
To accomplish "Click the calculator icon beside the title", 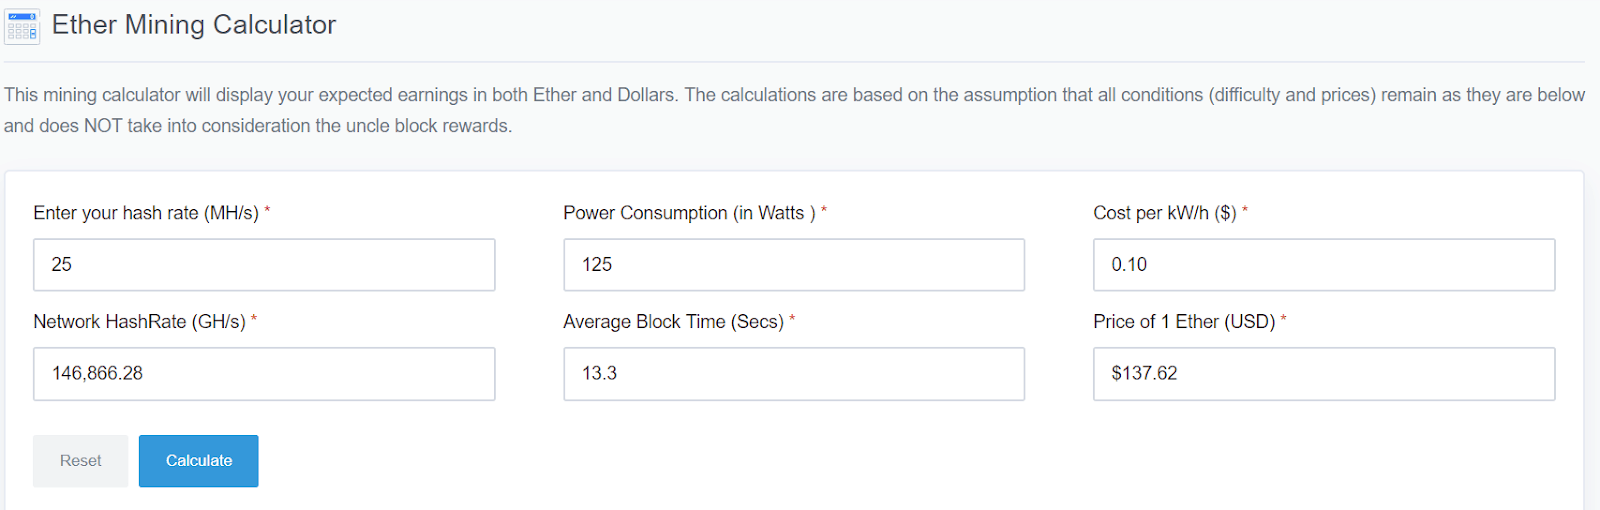I will click(x=22, y=26).
